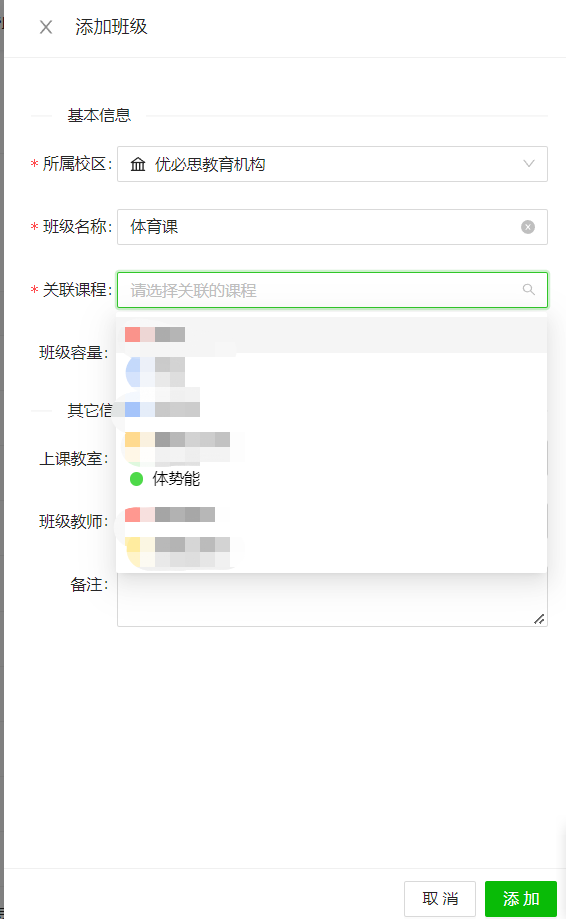Select the 体势能 course option
The height and width of the screenshot is (919, 566).
(332, 479)
